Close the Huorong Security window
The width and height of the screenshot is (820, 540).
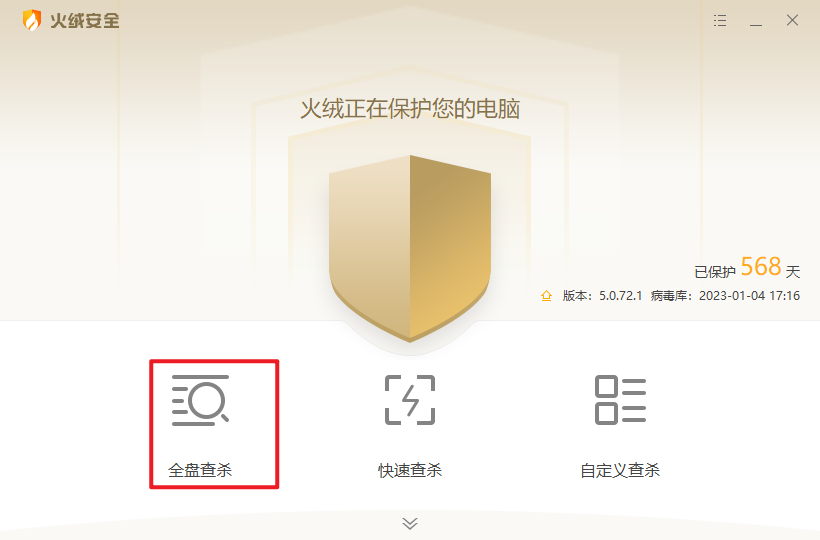[792, 20]
